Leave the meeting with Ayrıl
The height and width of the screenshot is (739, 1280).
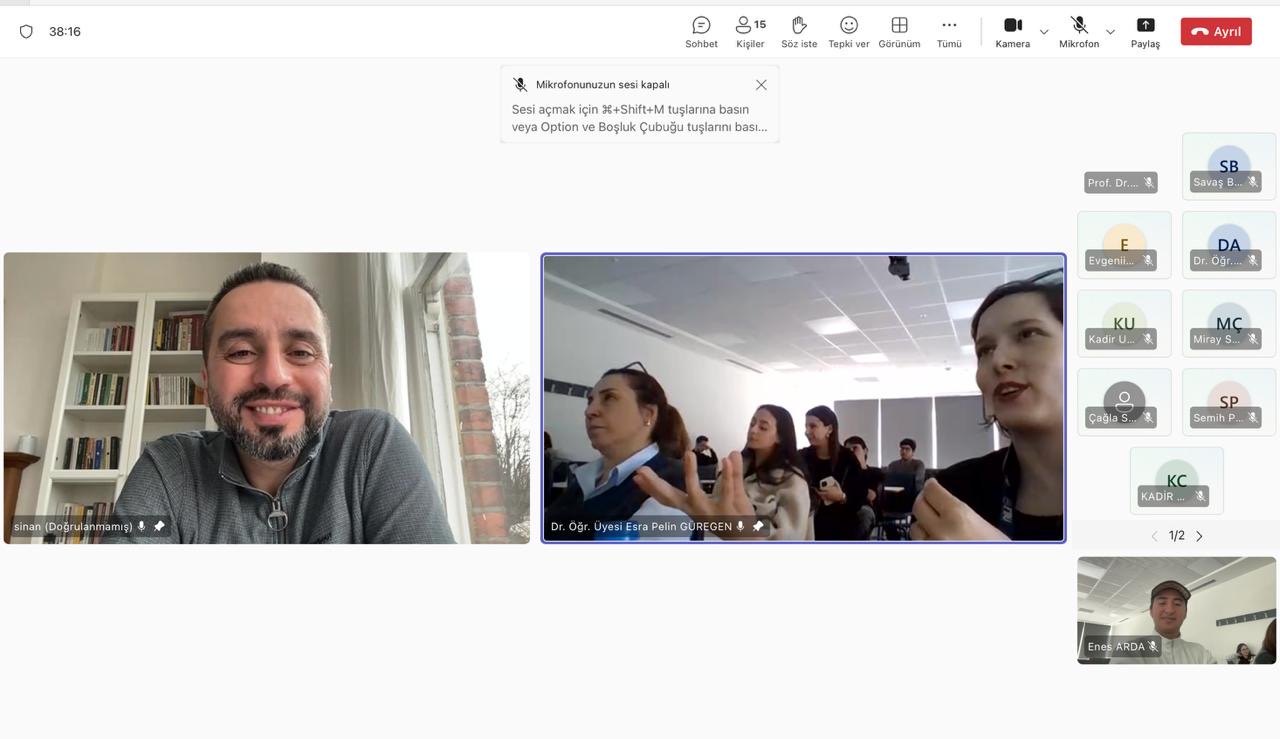tap(1216, 31)
